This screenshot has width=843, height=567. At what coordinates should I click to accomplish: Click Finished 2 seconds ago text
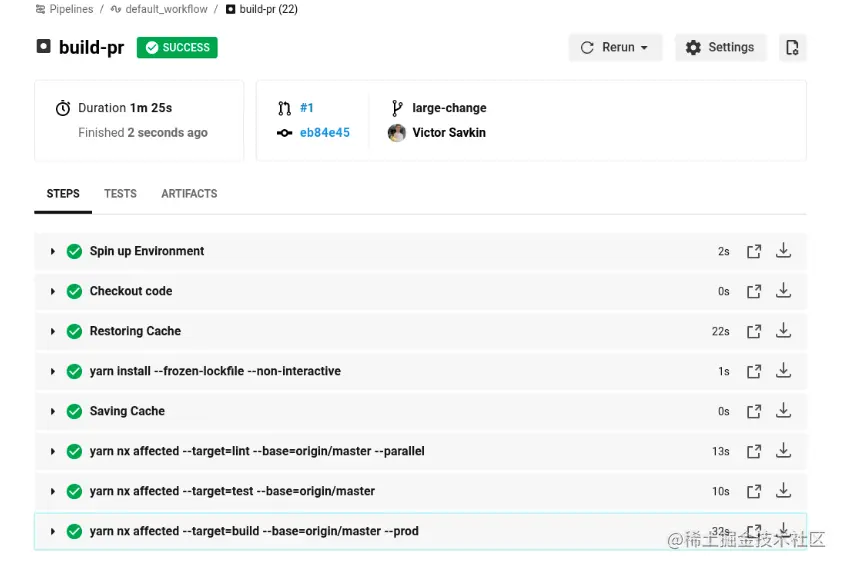[x=142, y=133]
